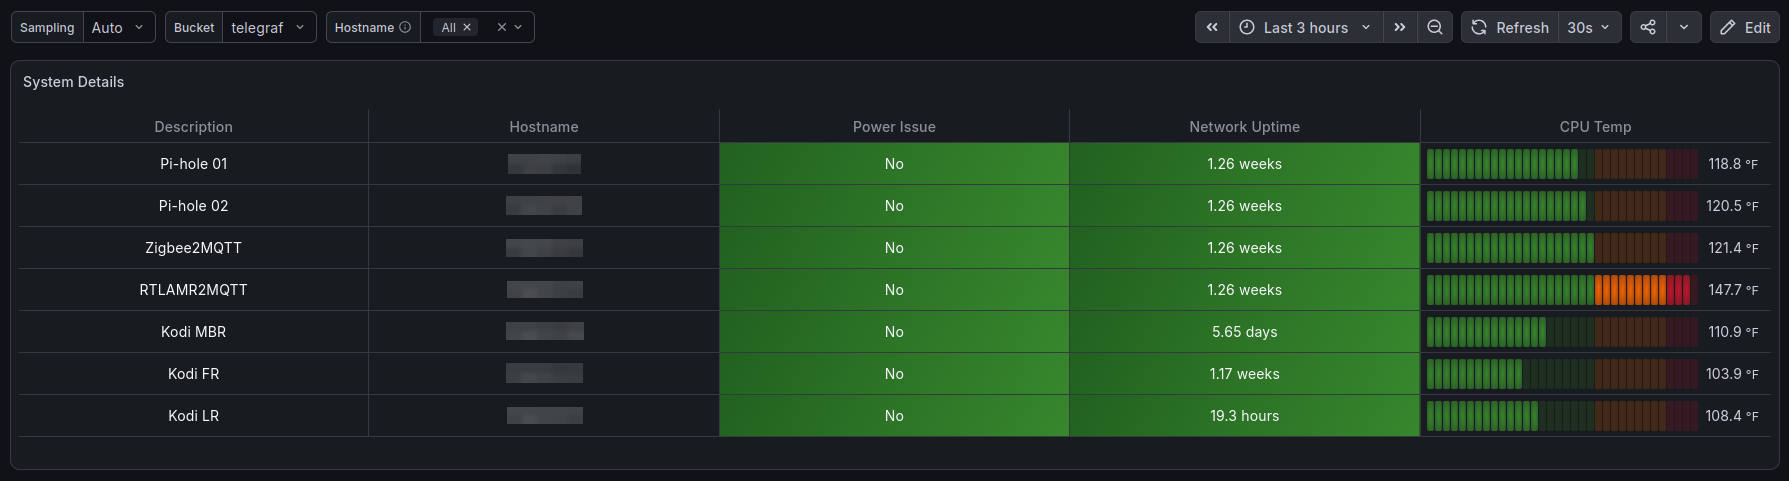Remove the All hostname filter chip
The height and width of the screenshot is (481, 1789).
467,27
